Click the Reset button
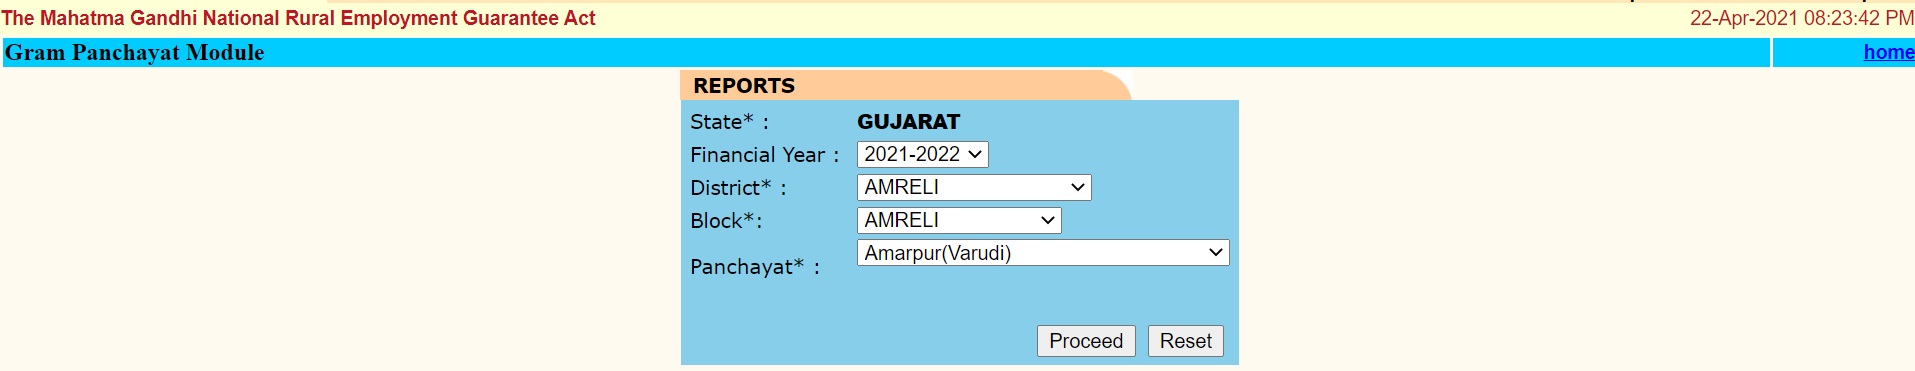Viewport: 1915px width, 371px height. pyautogui.click(x=1185, y=341)
